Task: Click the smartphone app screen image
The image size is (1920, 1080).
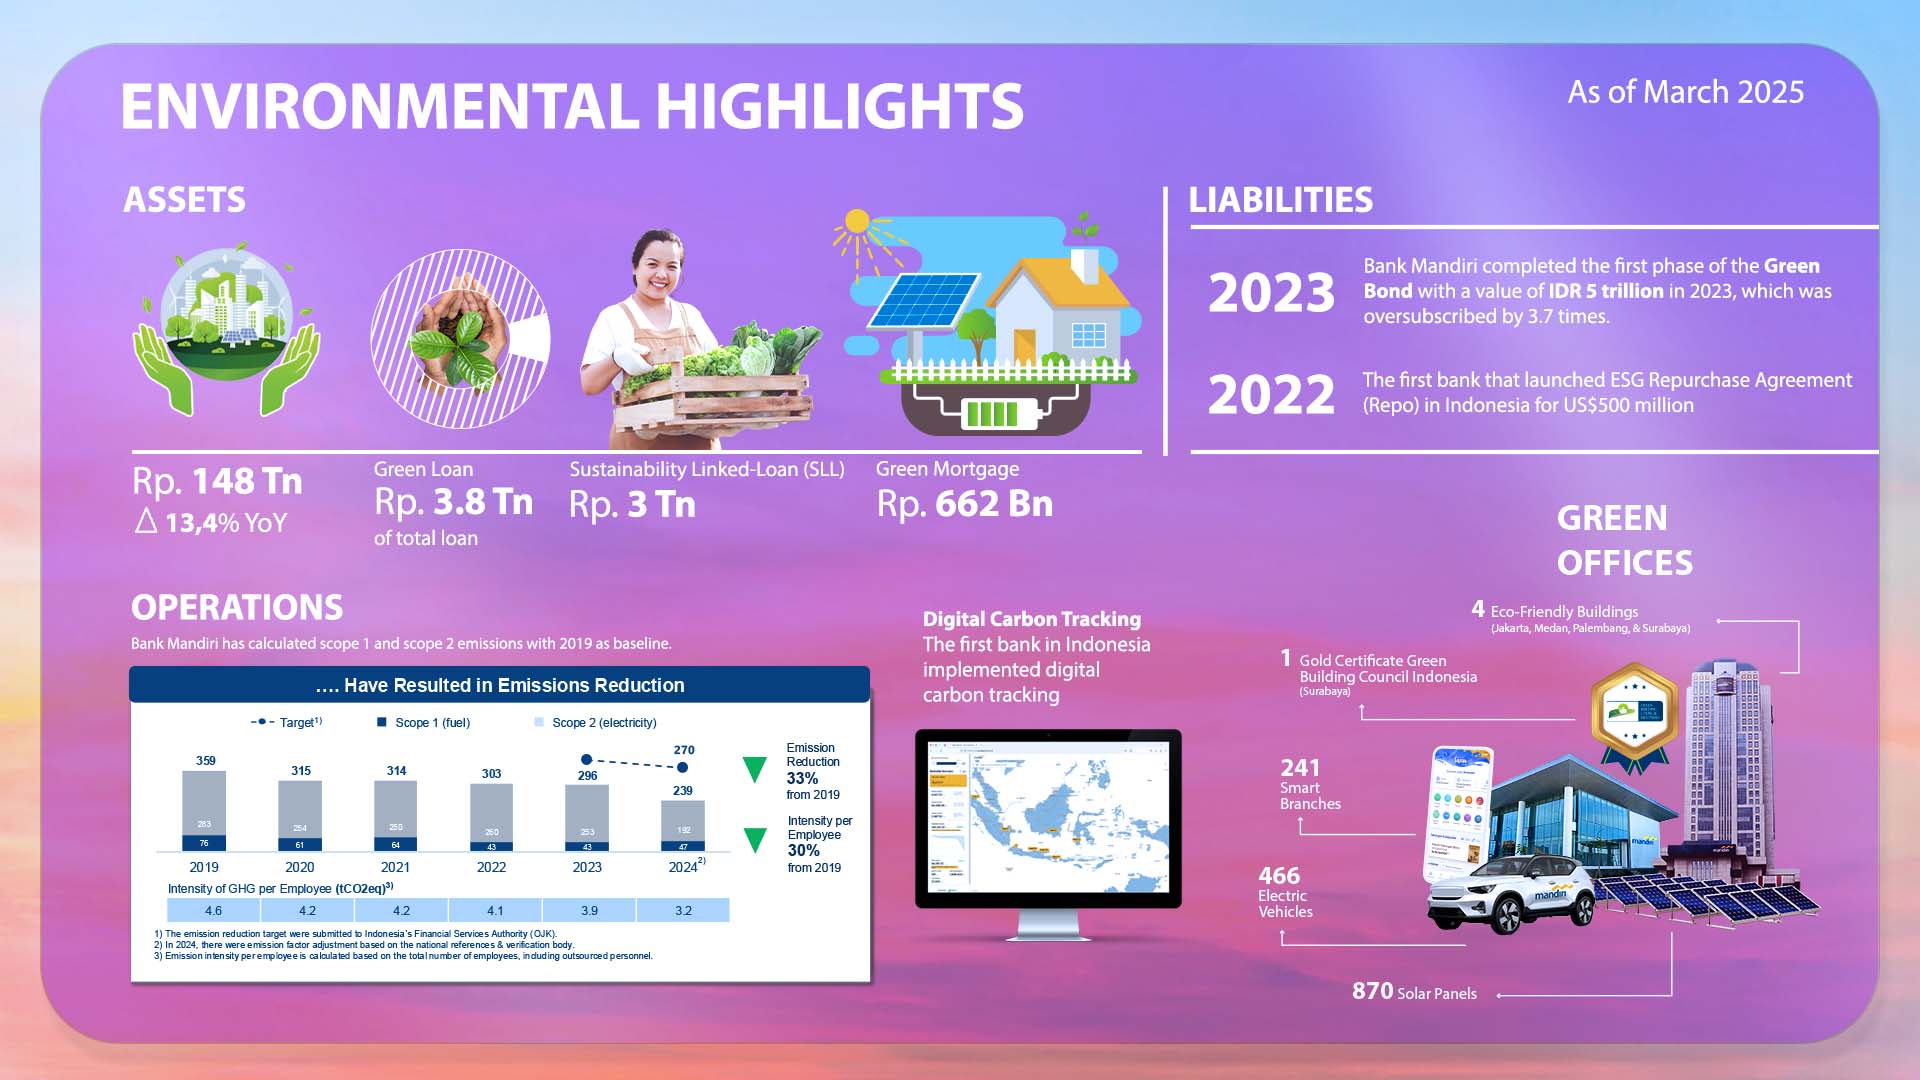Action: click(x=1457, y=812)
